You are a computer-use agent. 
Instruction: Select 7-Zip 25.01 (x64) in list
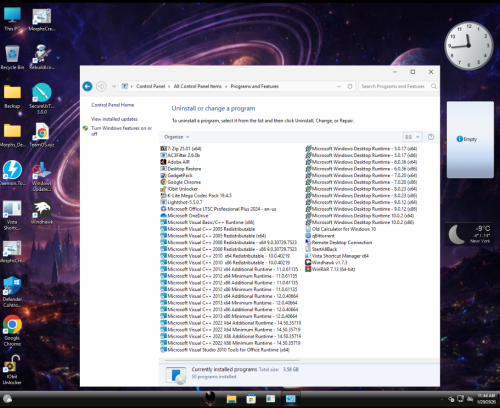181,149
